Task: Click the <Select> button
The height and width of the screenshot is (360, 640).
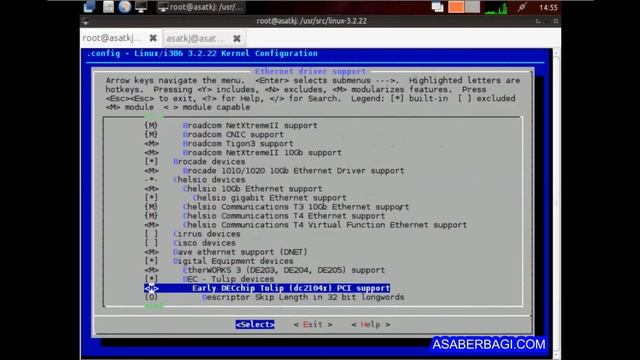Action: (x=255, y=324)
